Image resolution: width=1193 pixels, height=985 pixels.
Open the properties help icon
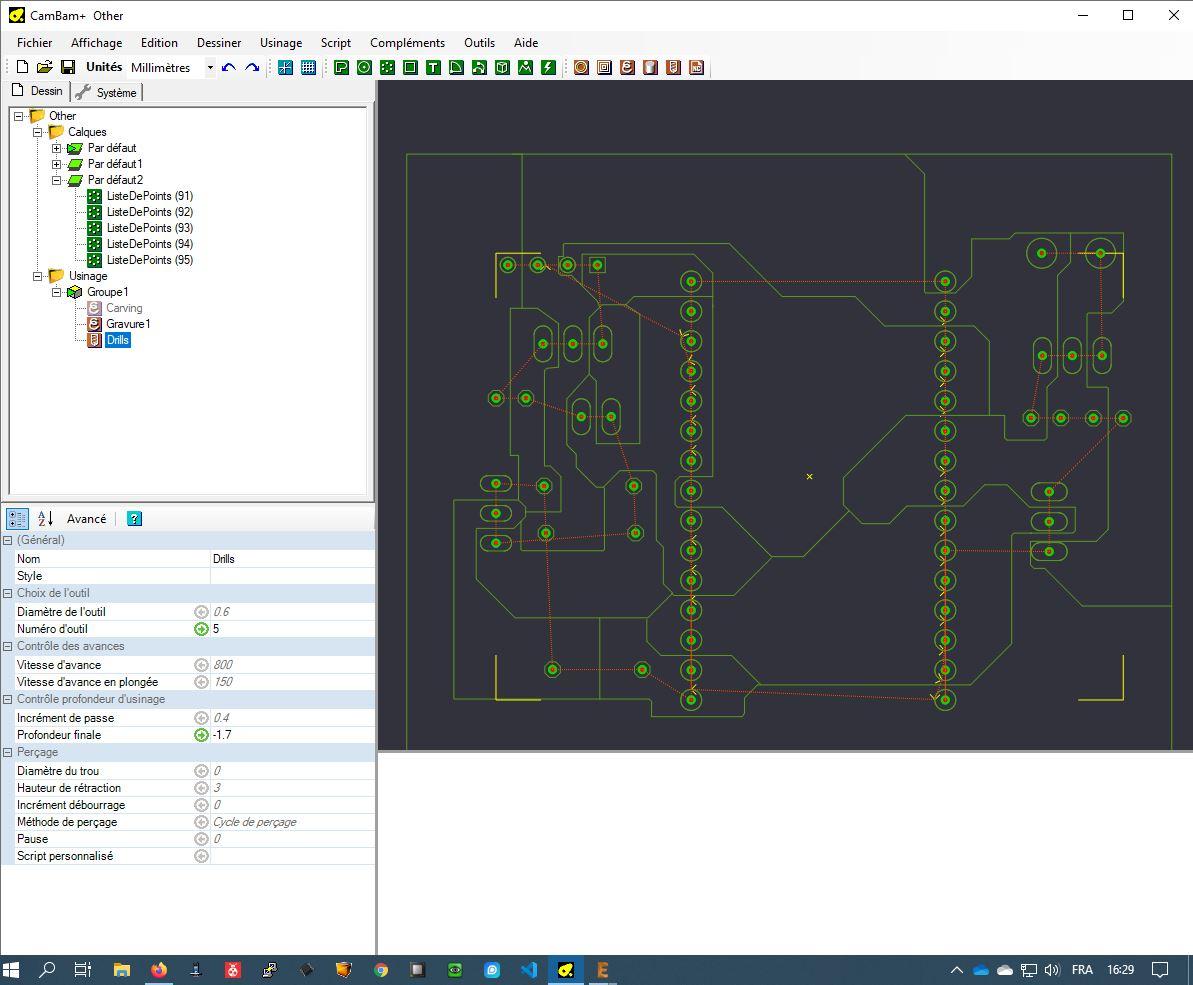(x=134, y=518)
